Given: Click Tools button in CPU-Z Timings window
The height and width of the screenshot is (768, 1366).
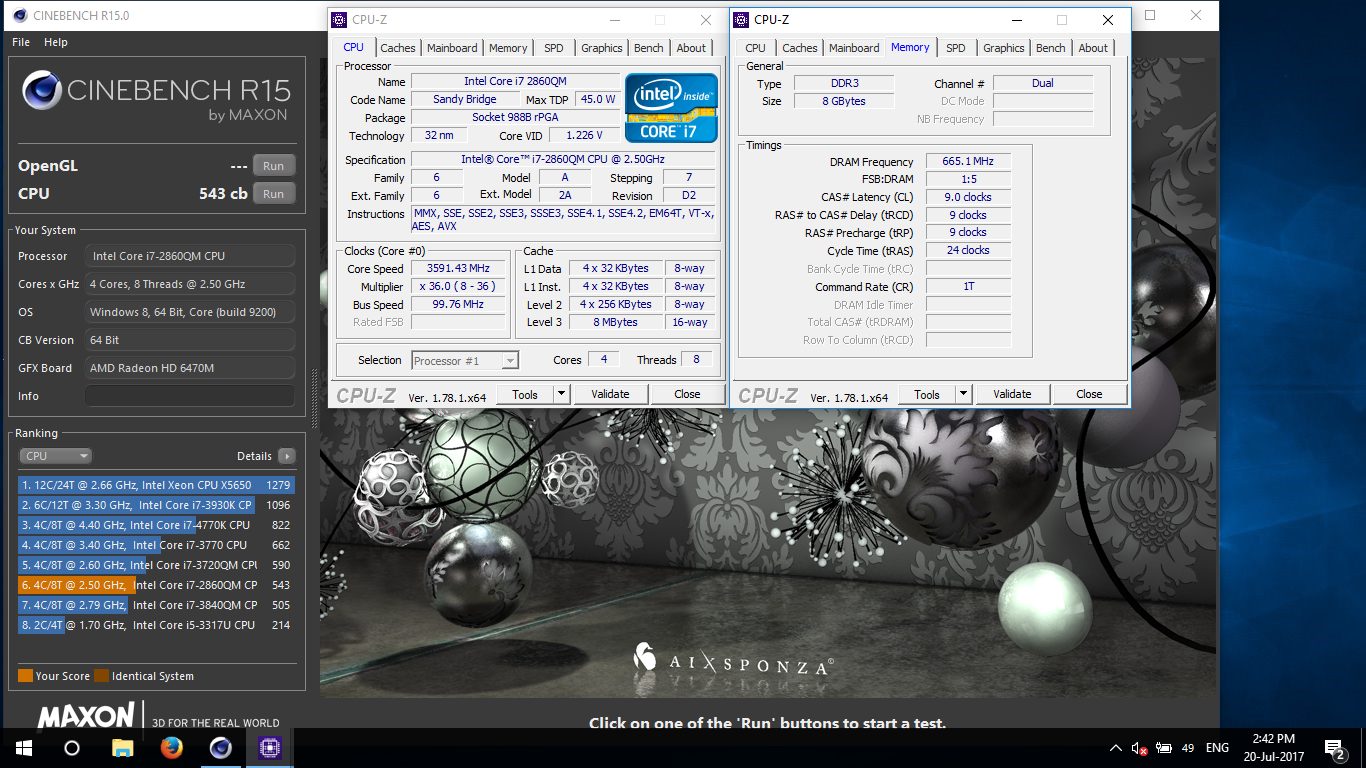Looking at the screenshot, I should click(x=927, y=394).
